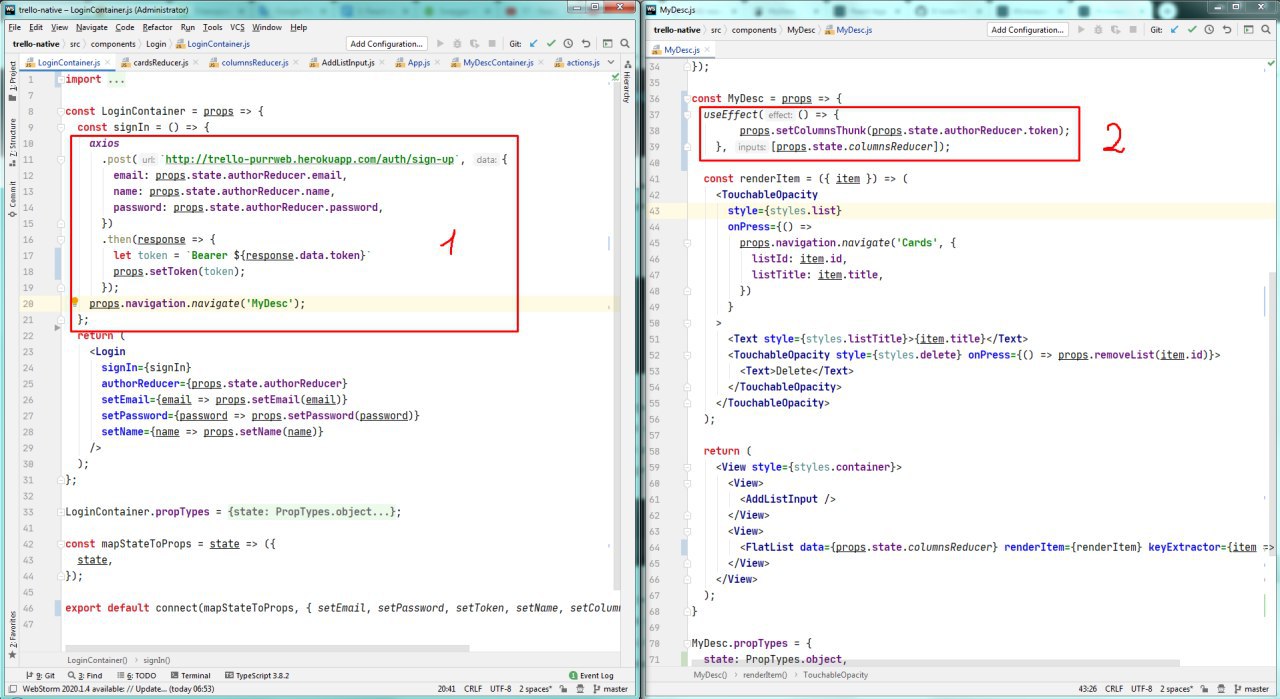
Task: Open Git history clock icon in left window
Action: coord(567,44)
